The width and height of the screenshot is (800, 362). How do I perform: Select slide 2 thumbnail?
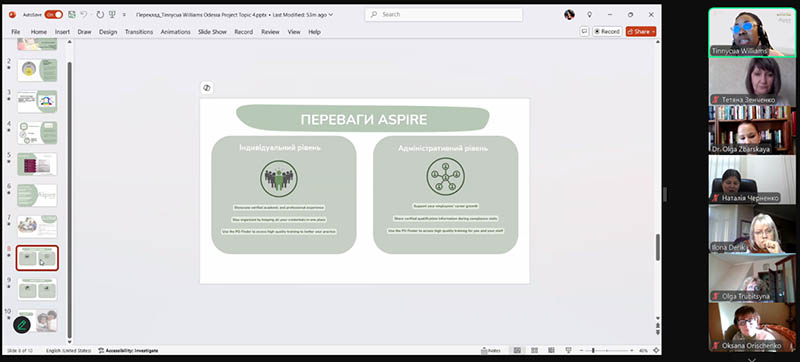37,70
